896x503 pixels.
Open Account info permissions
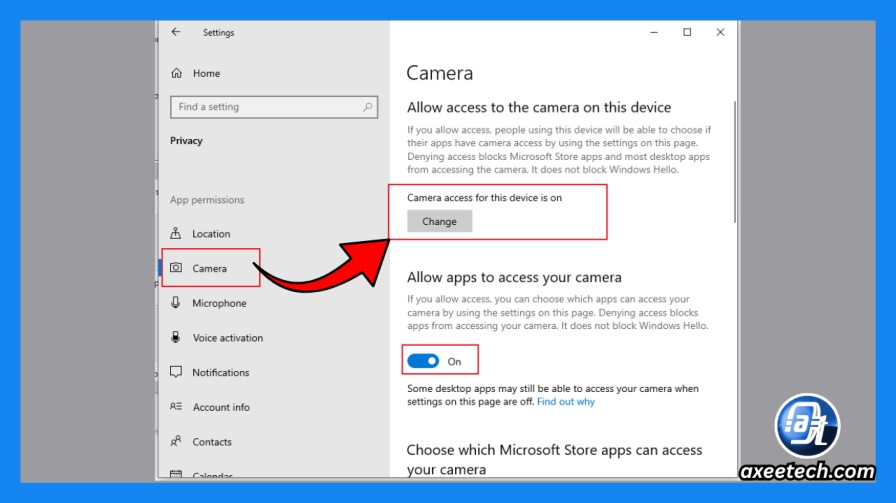pos(221,407)
